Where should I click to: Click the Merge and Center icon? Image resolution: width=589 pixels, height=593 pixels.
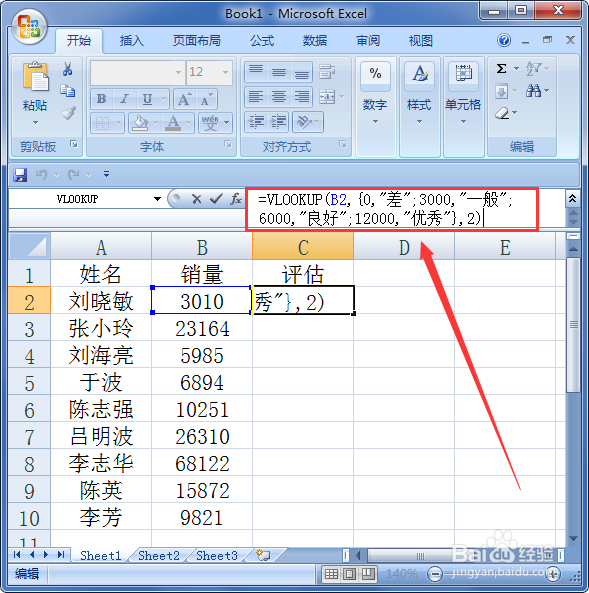point(327,96)
